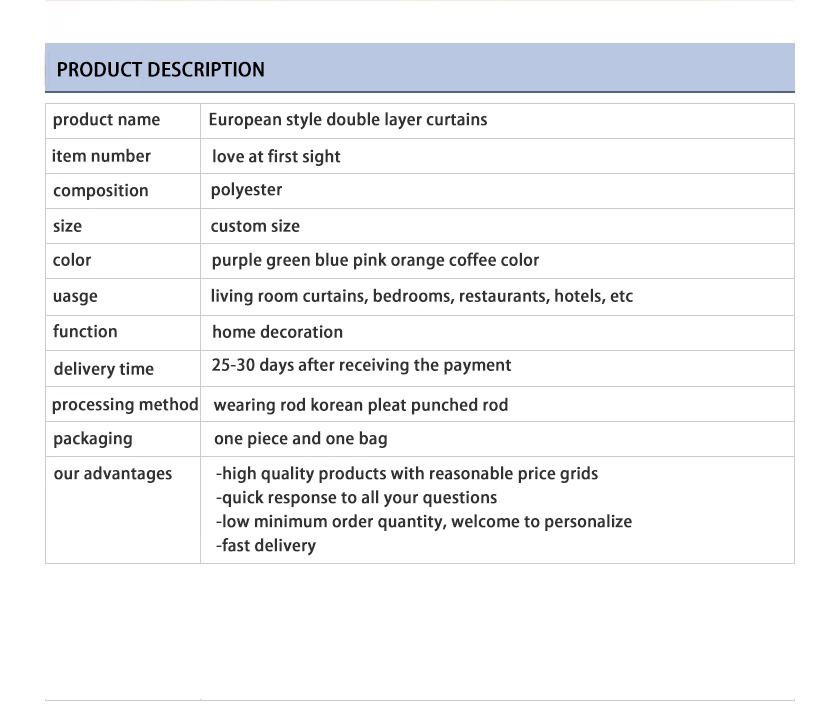Click the "our advantages" label
The image size is (839, 725).
click(112, 474)
